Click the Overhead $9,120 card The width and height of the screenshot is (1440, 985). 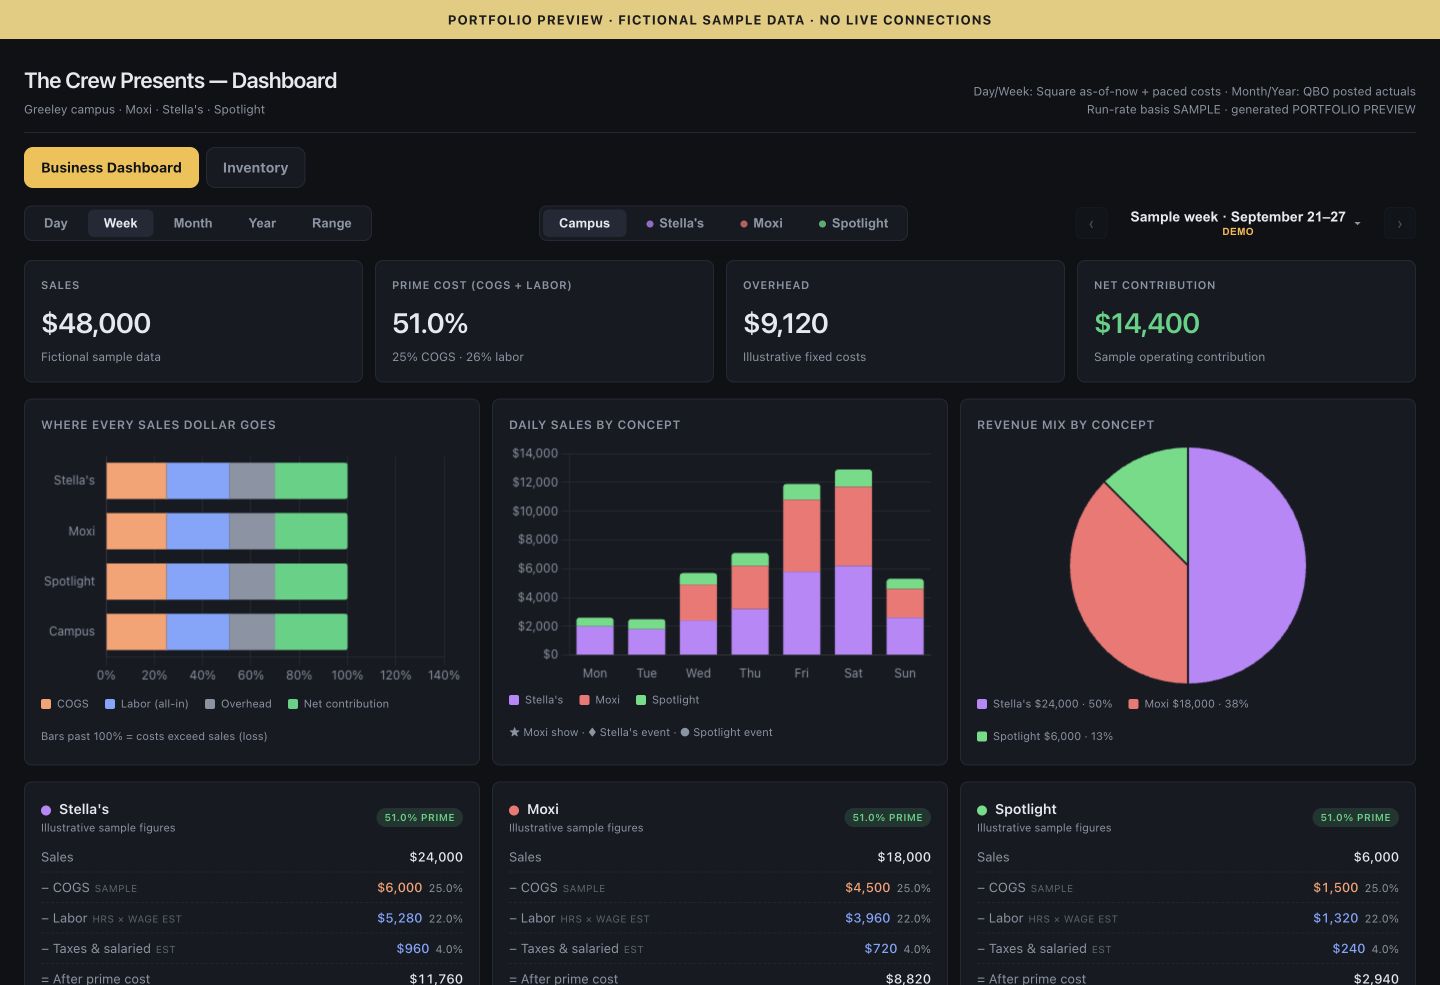point(895,321)
